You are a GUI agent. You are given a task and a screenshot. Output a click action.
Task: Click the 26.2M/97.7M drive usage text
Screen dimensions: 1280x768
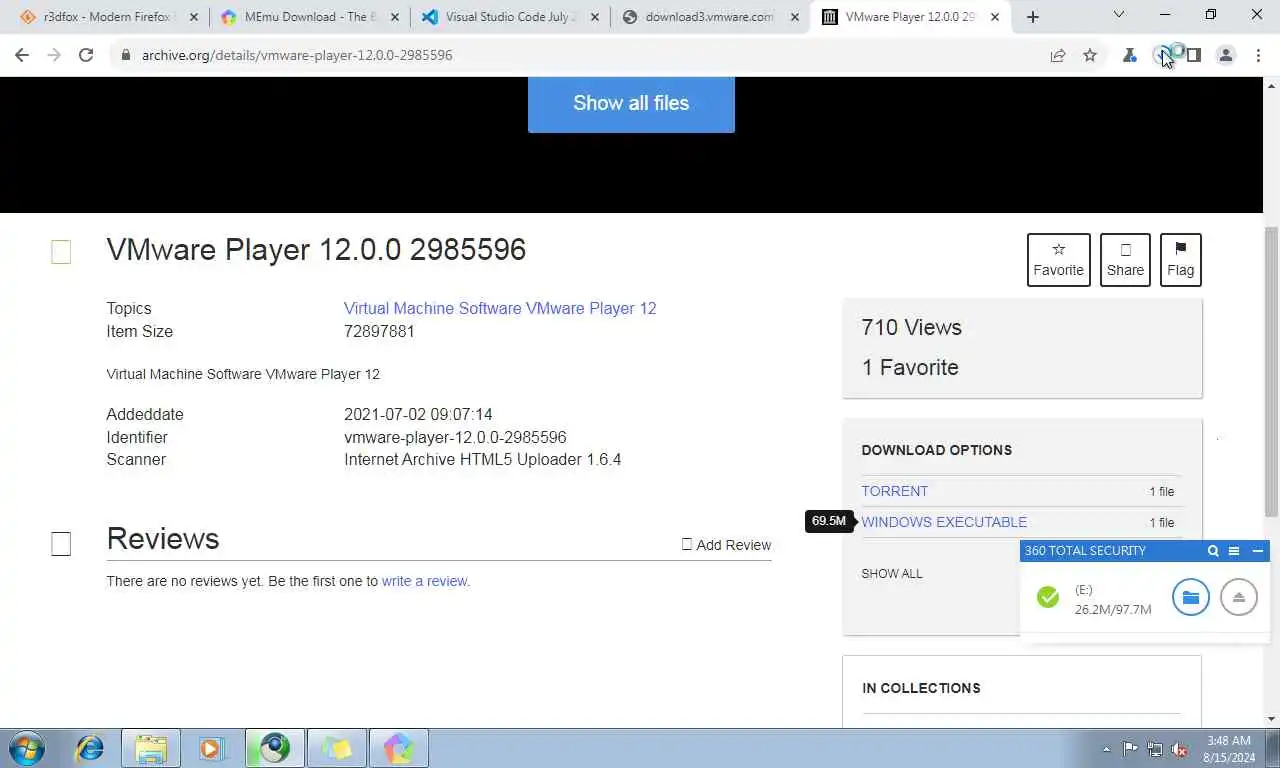point(1113,609)
